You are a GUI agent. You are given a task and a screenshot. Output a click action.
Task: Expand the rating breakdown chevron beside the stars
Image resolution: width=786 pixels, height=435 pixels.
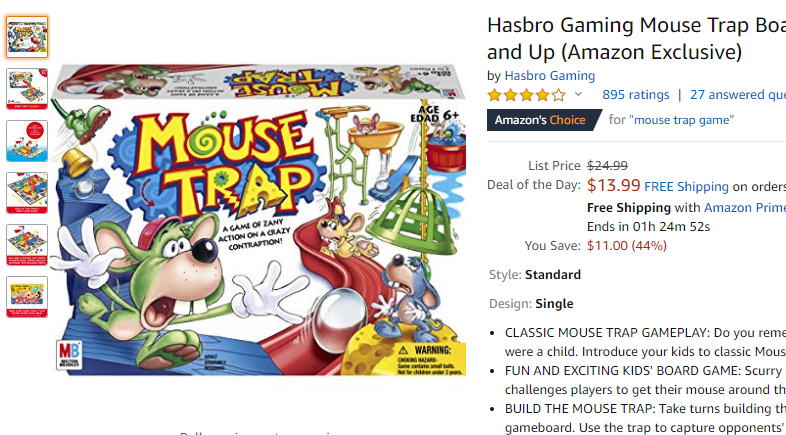click(578, 94)
